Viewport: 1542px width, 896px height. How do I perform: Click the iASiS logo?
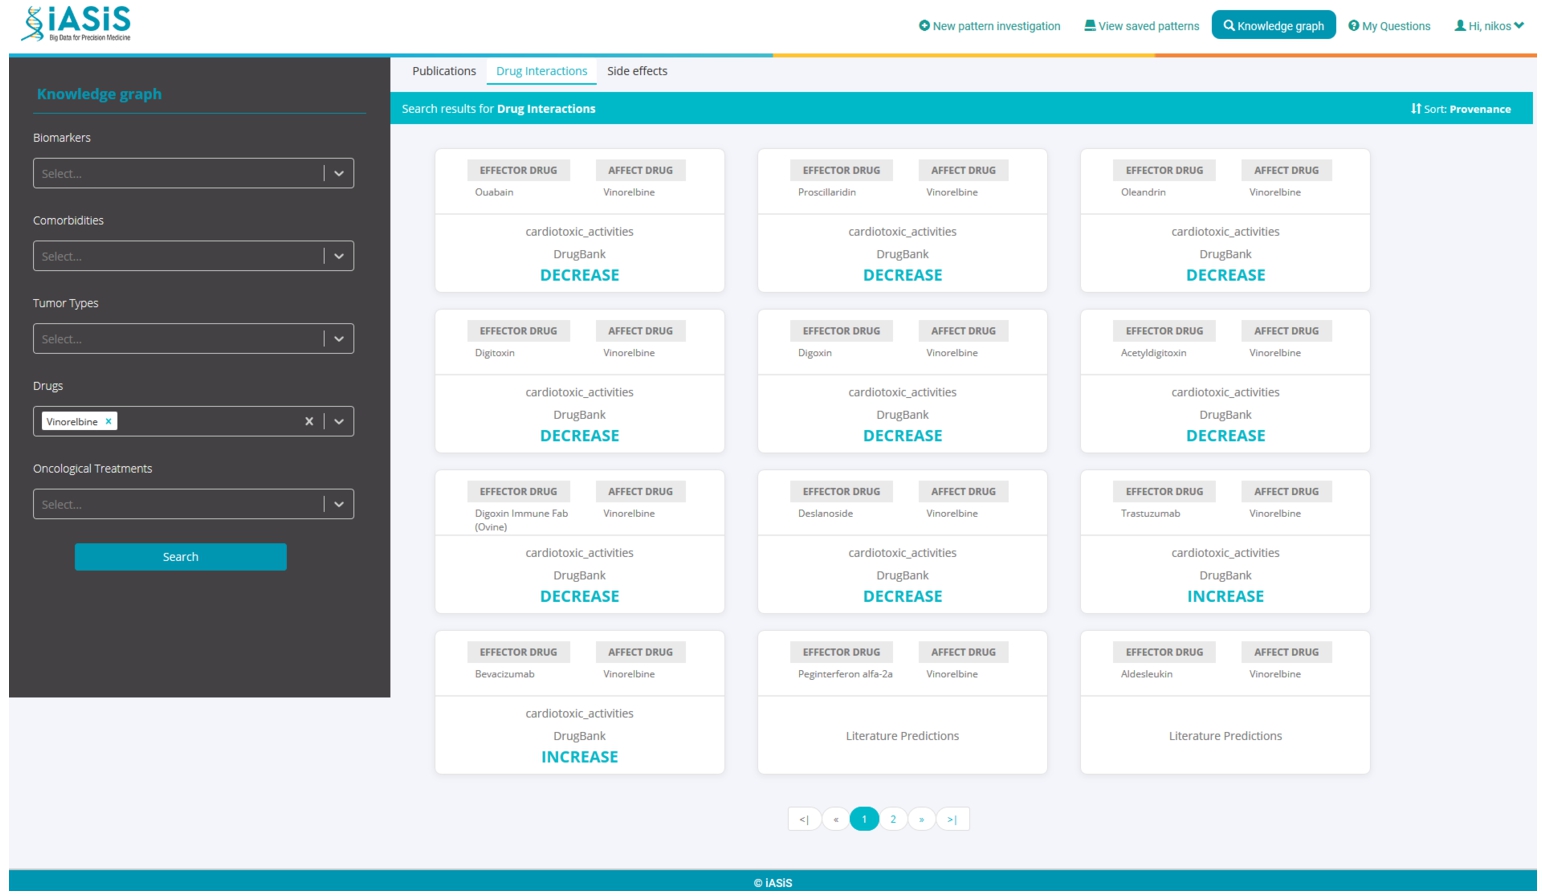click(x=77, y=23)
